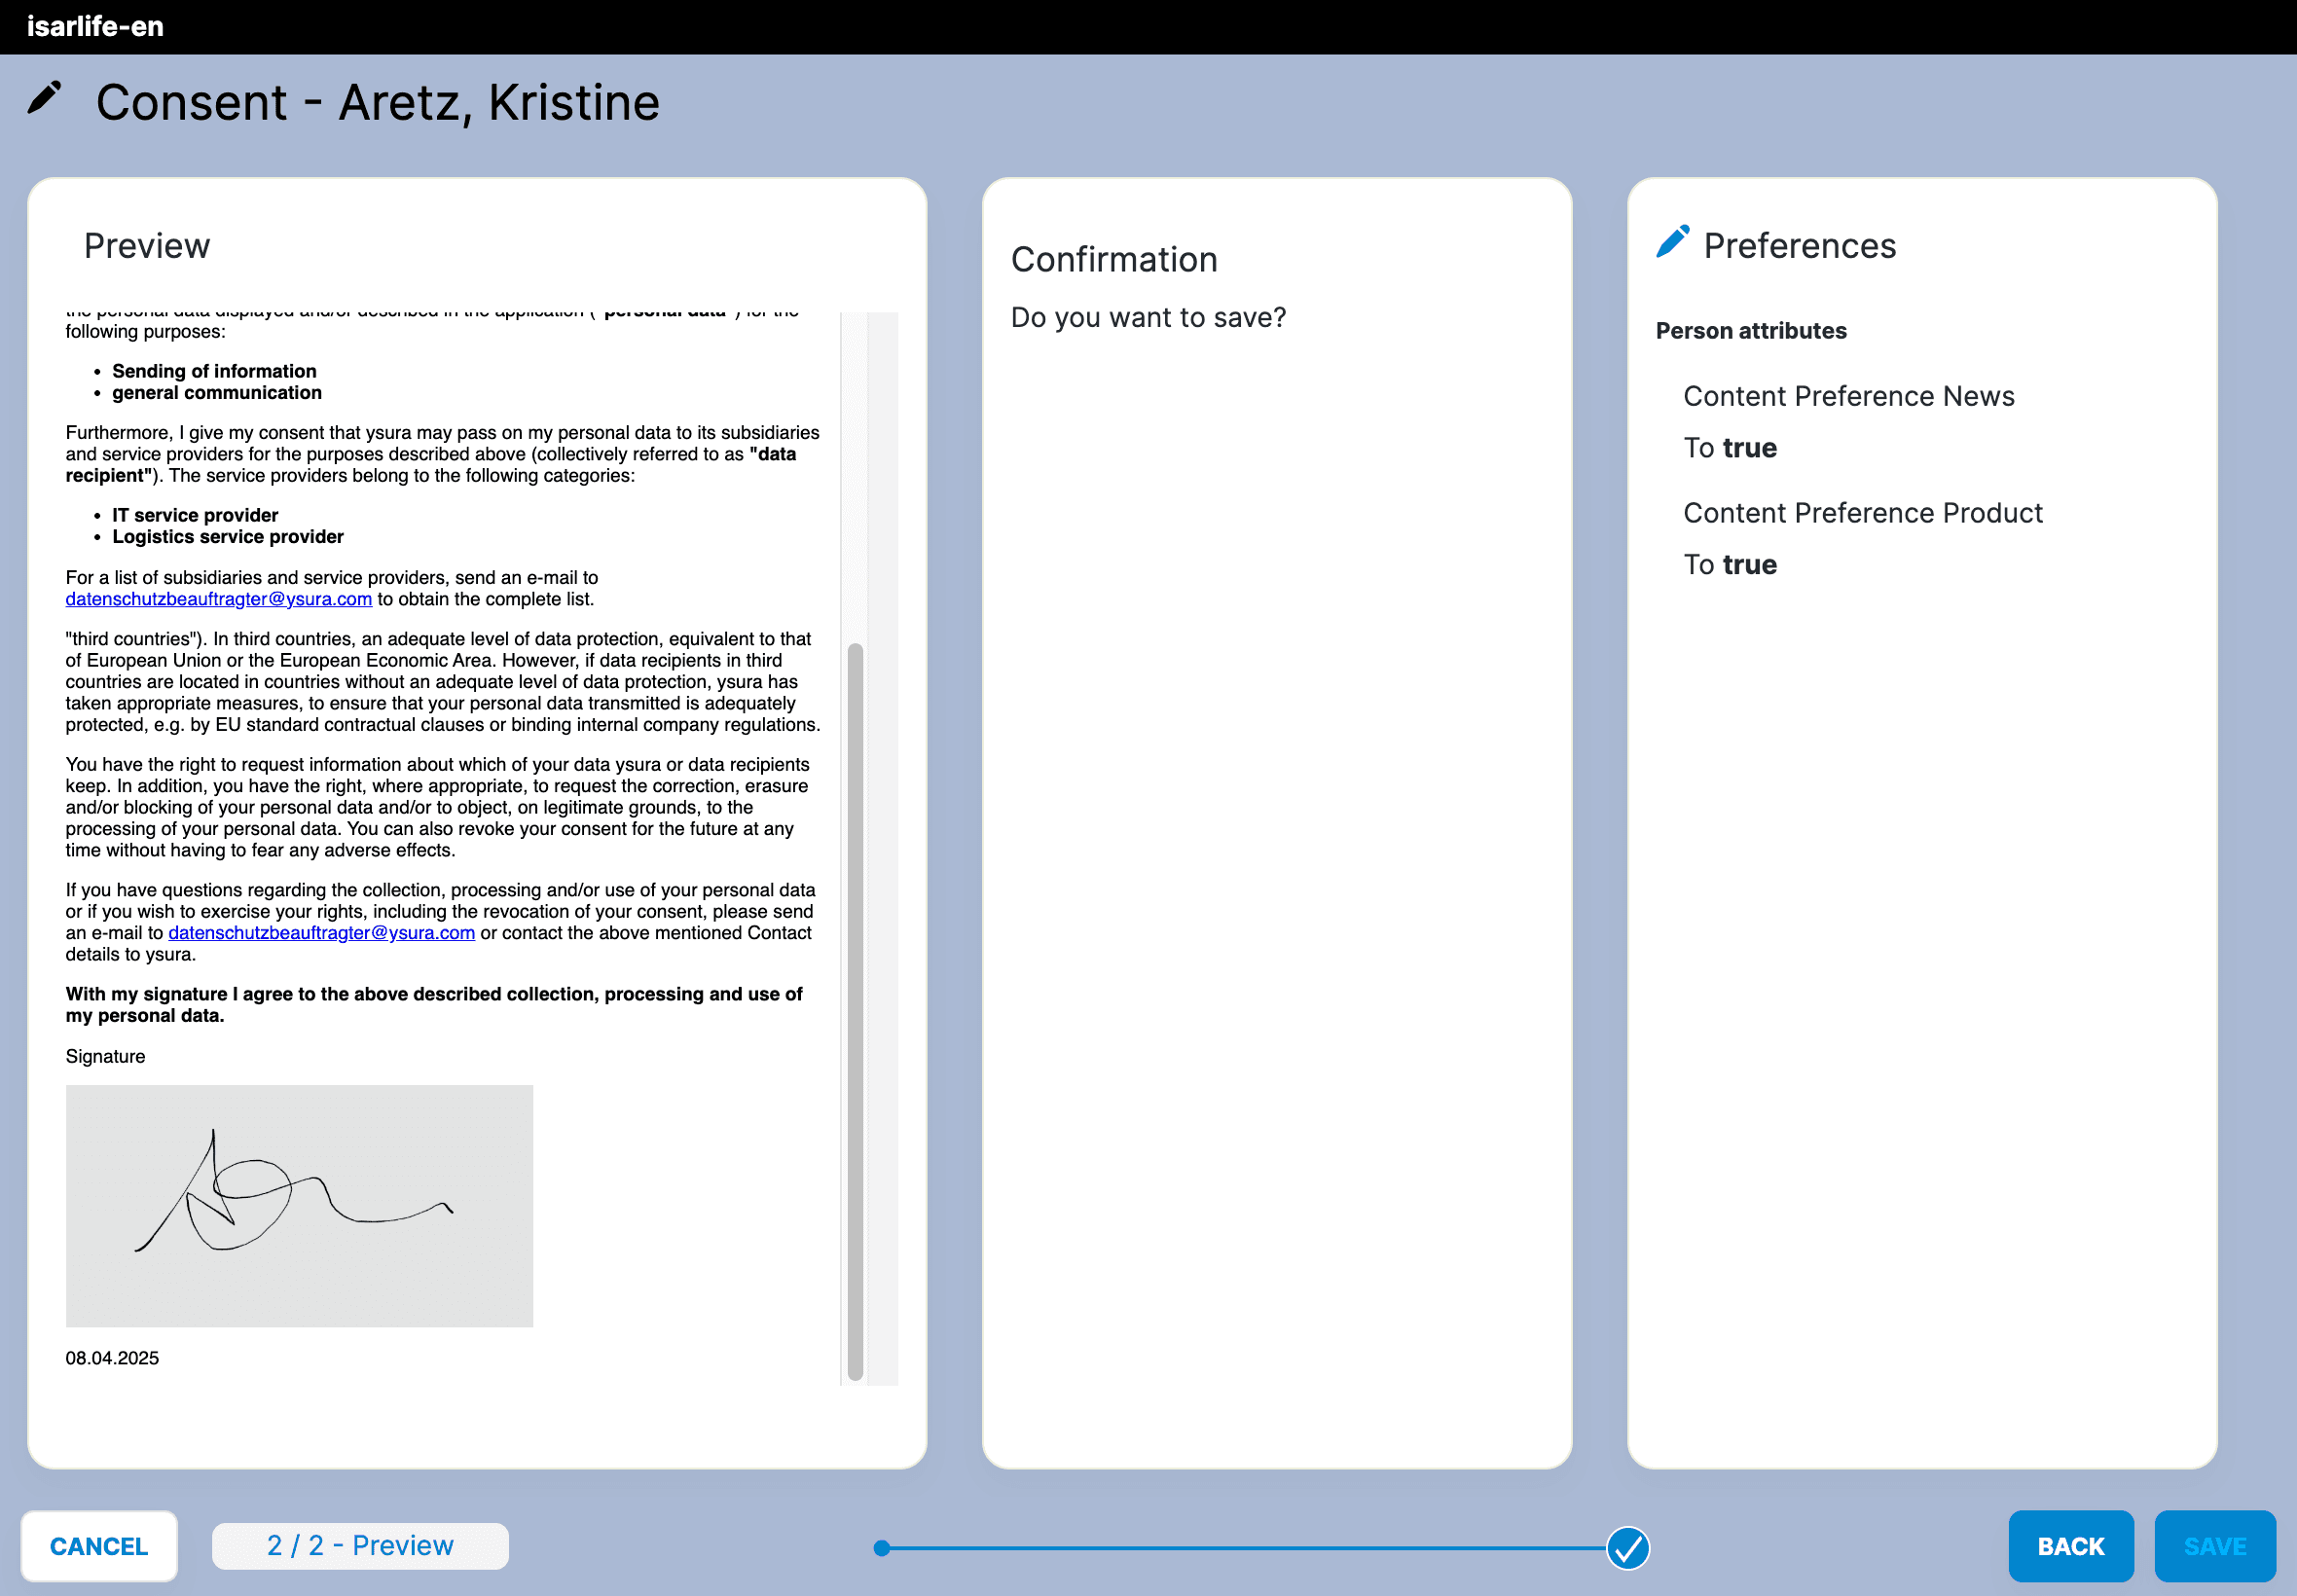Click the preview document's vertical scrollbar thumb
The image size is (2297, 1596).
[855, 1010]
